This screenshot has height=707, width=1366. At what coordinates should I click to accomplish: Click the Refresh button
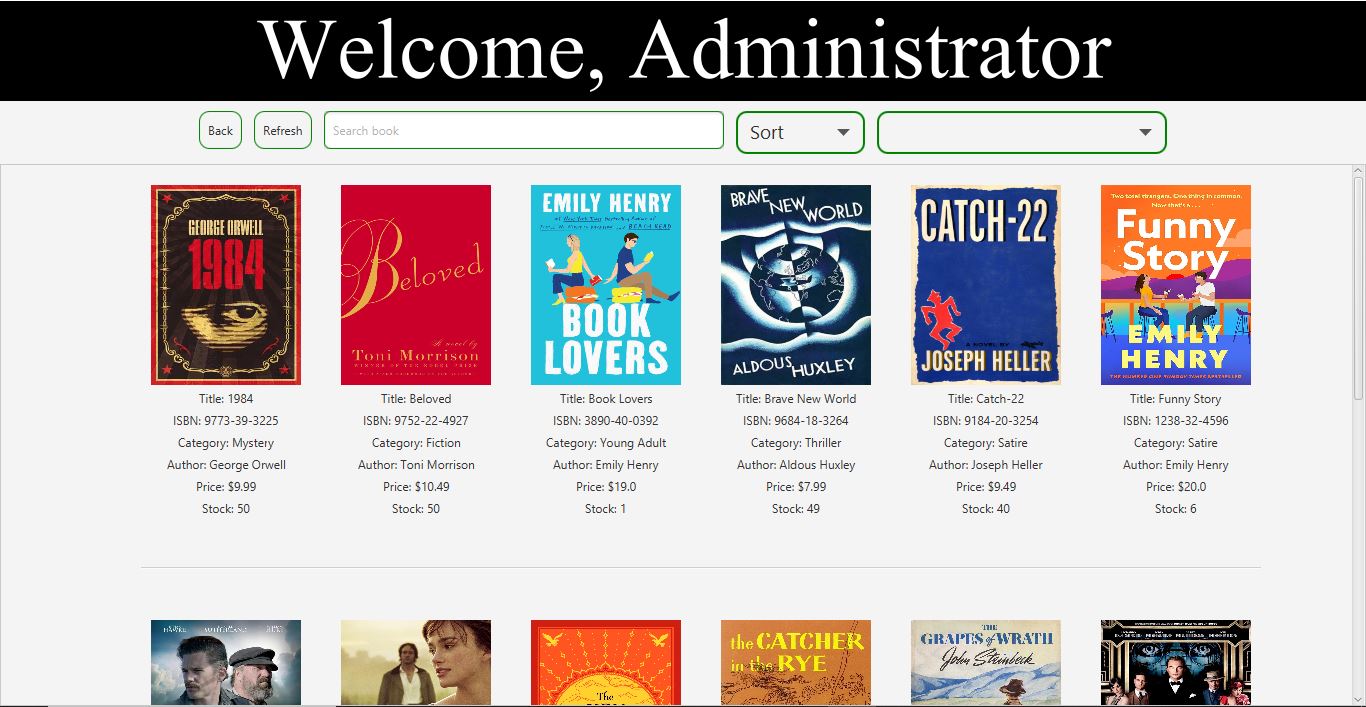click(283, 130)
